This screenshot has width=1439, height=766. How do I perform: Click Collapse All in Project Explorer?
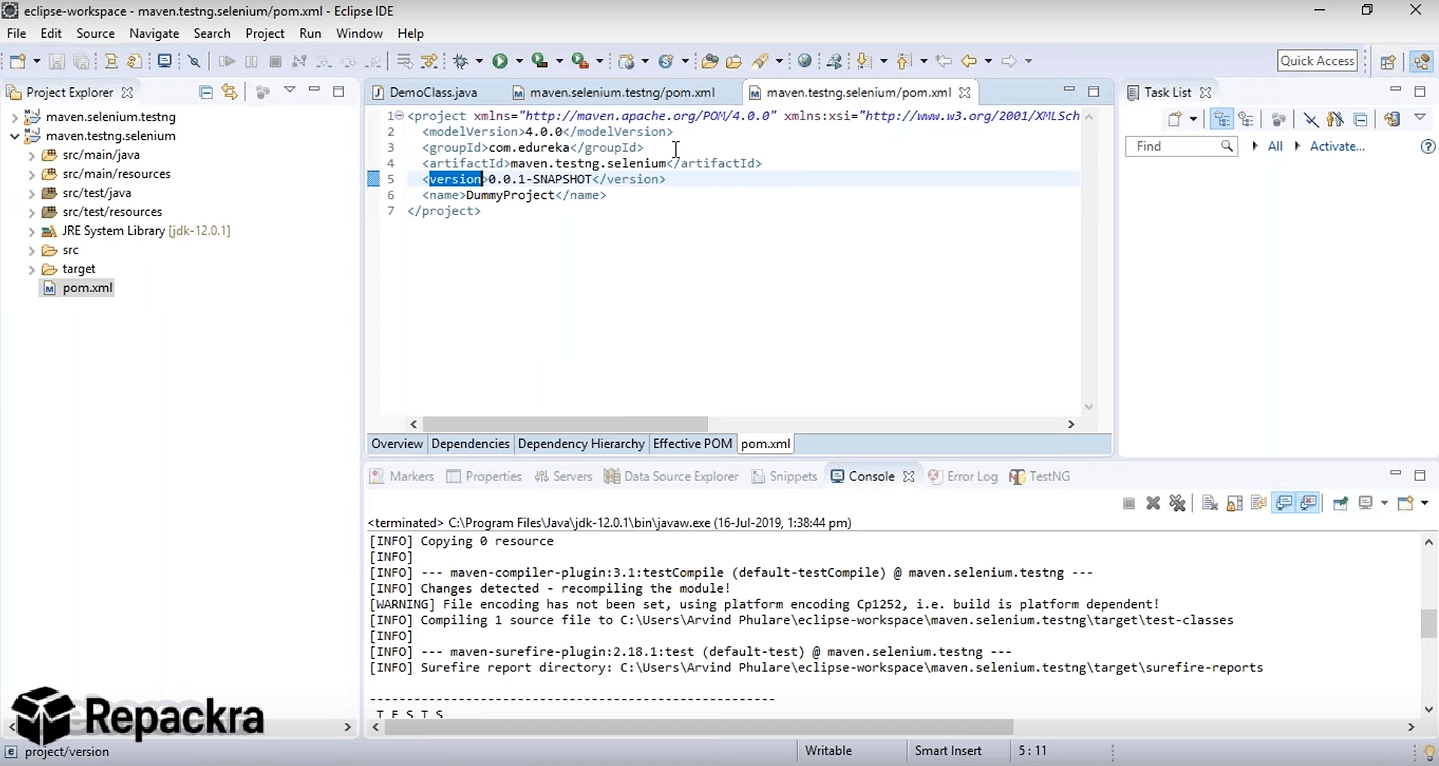(206, 92)
